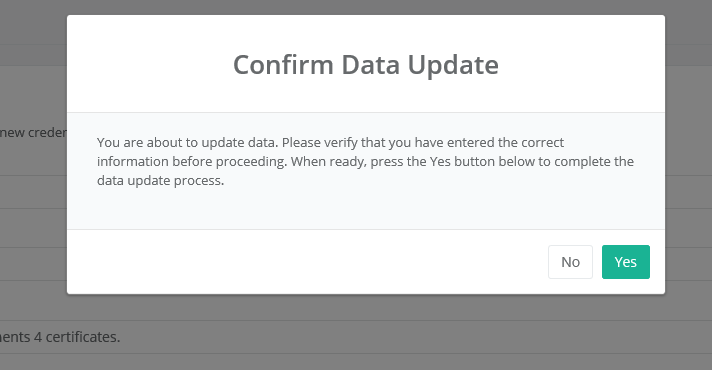Confirm the data update with Yes
Screen dimensions: 712x370
[x=626, y=262]
